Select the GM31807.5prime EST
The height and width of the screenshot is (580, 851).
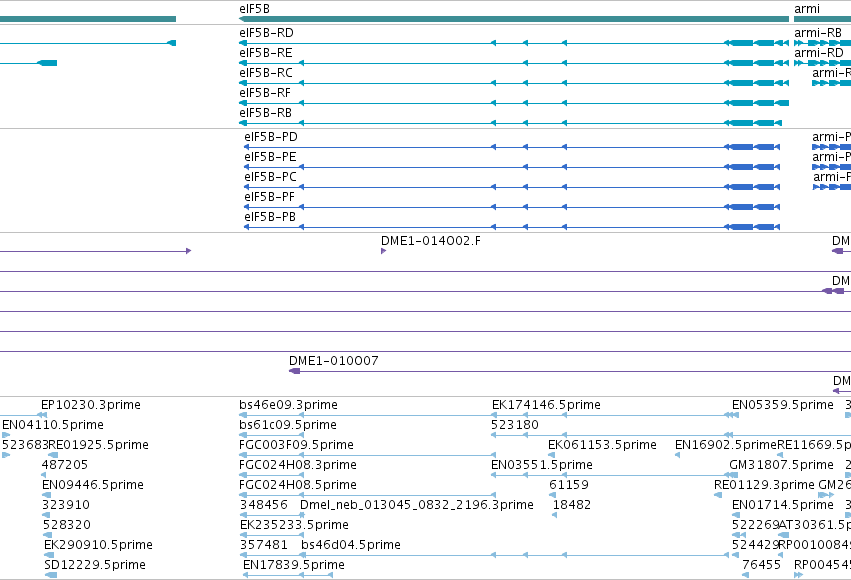pos(781,465)
